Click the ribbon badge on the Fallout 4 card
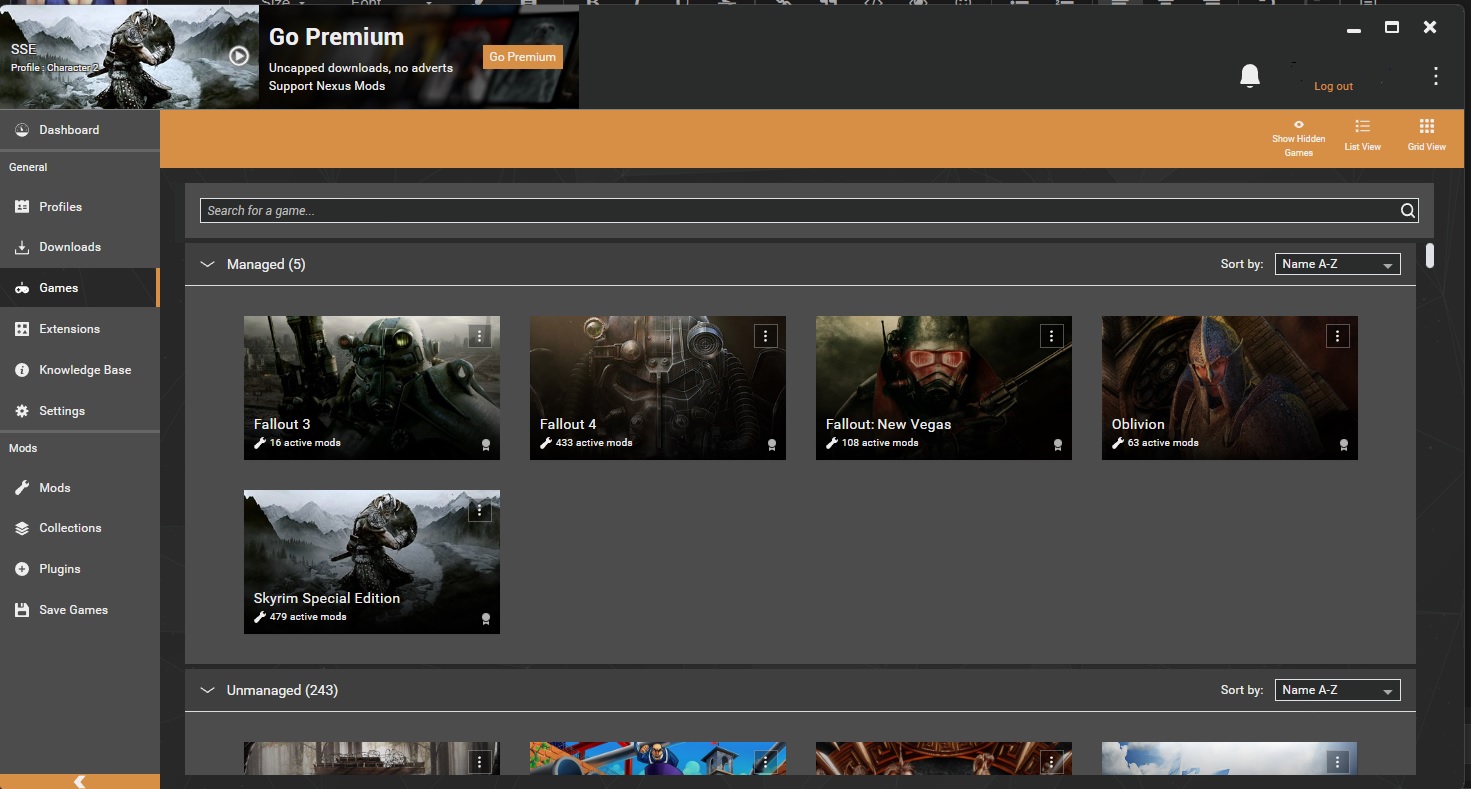1471x789 pixels. point(772,445)
